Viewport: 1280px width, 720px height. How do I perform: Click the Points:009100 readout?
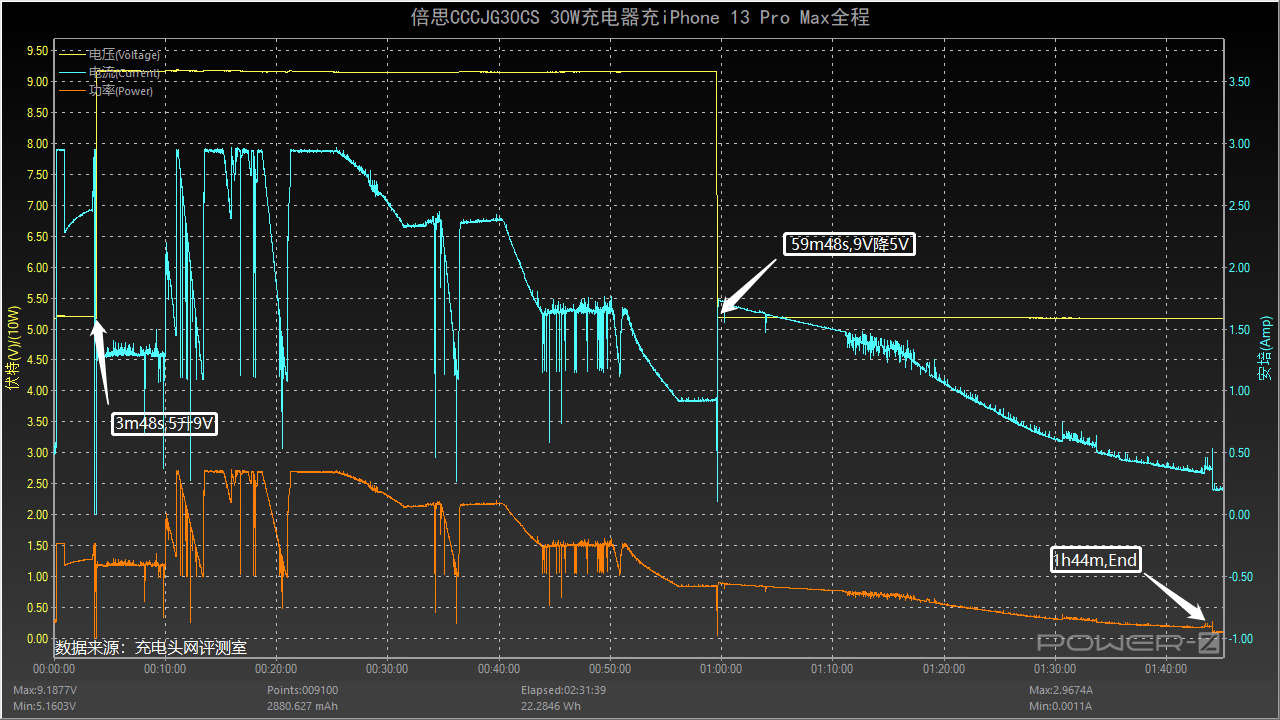(x=302, y=690)
